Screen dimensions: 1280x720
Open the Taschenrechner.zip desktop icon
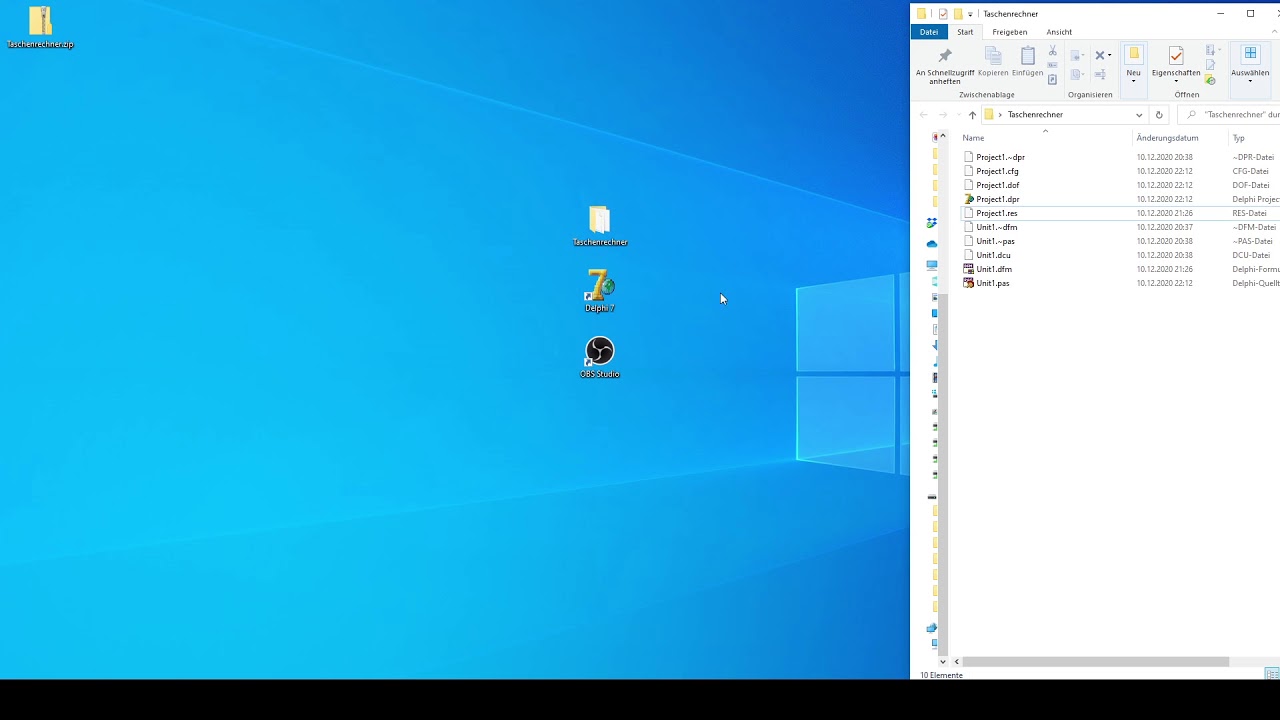click(x=40, y=27)
